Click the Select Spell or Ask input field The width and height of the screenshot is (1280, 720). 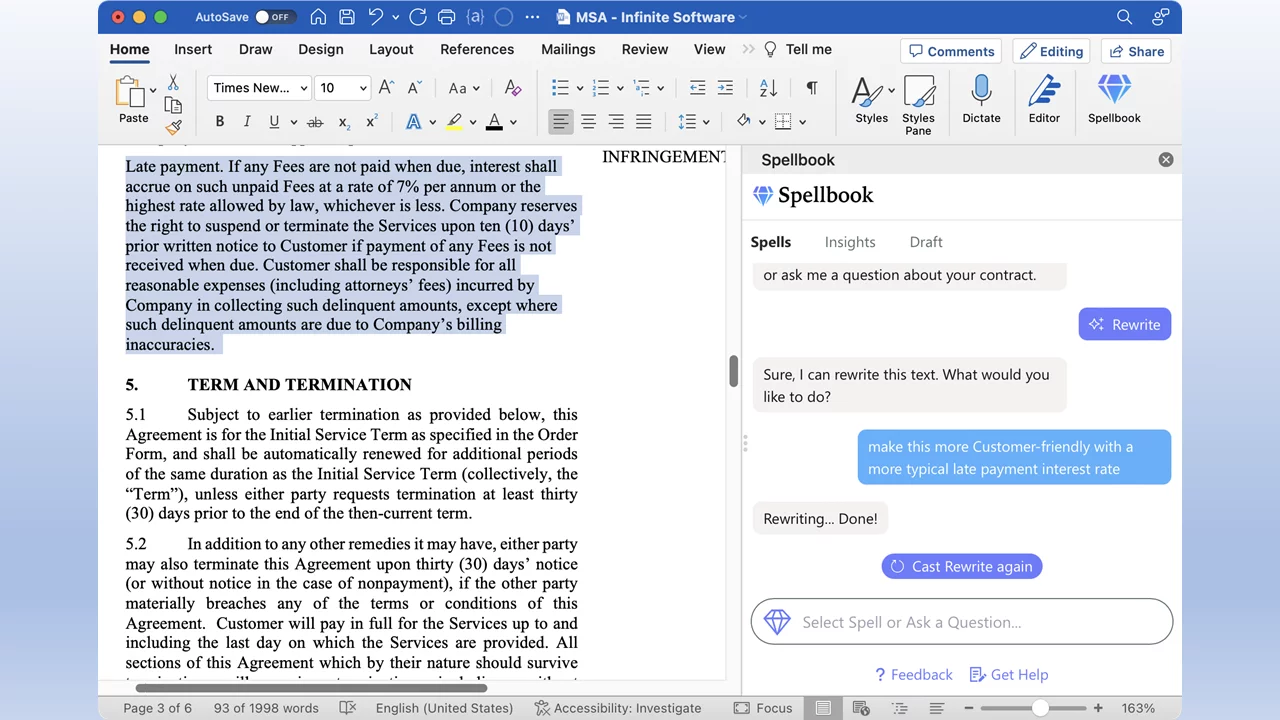point(961,622)
